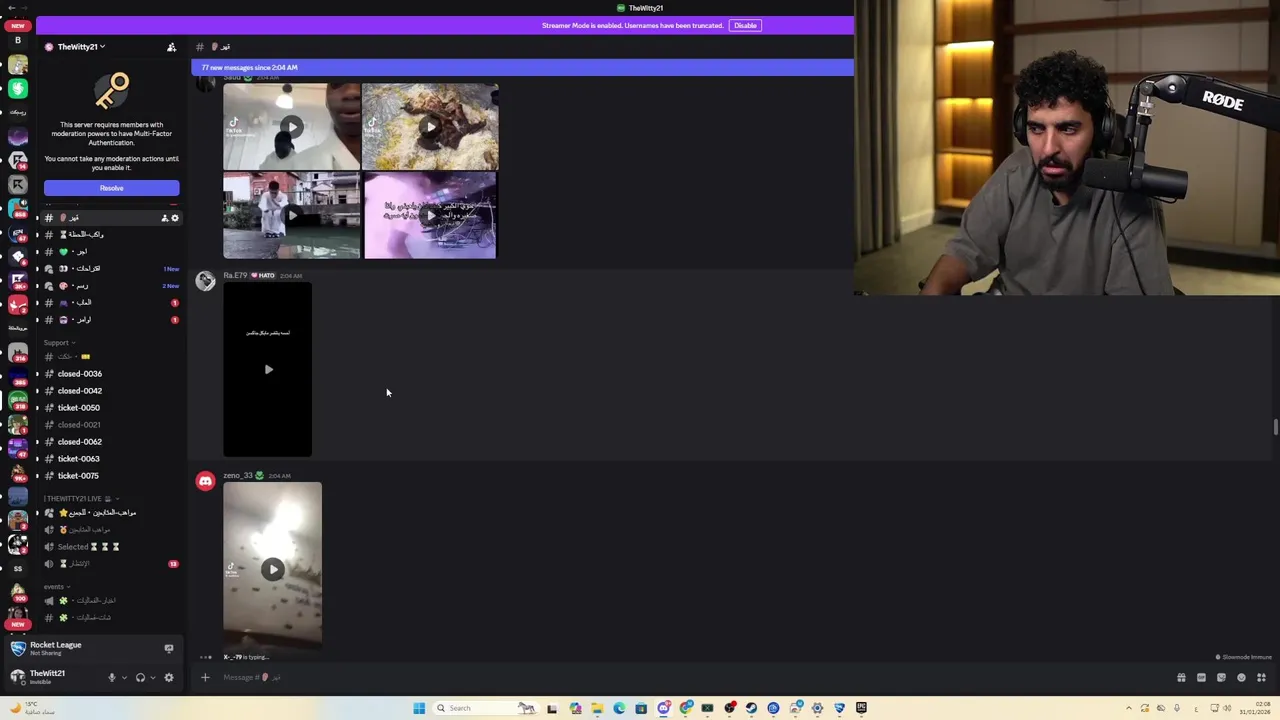1280x720 pixels.
Task: Open edit channel gear on selected channel
Action: [175, 218]
